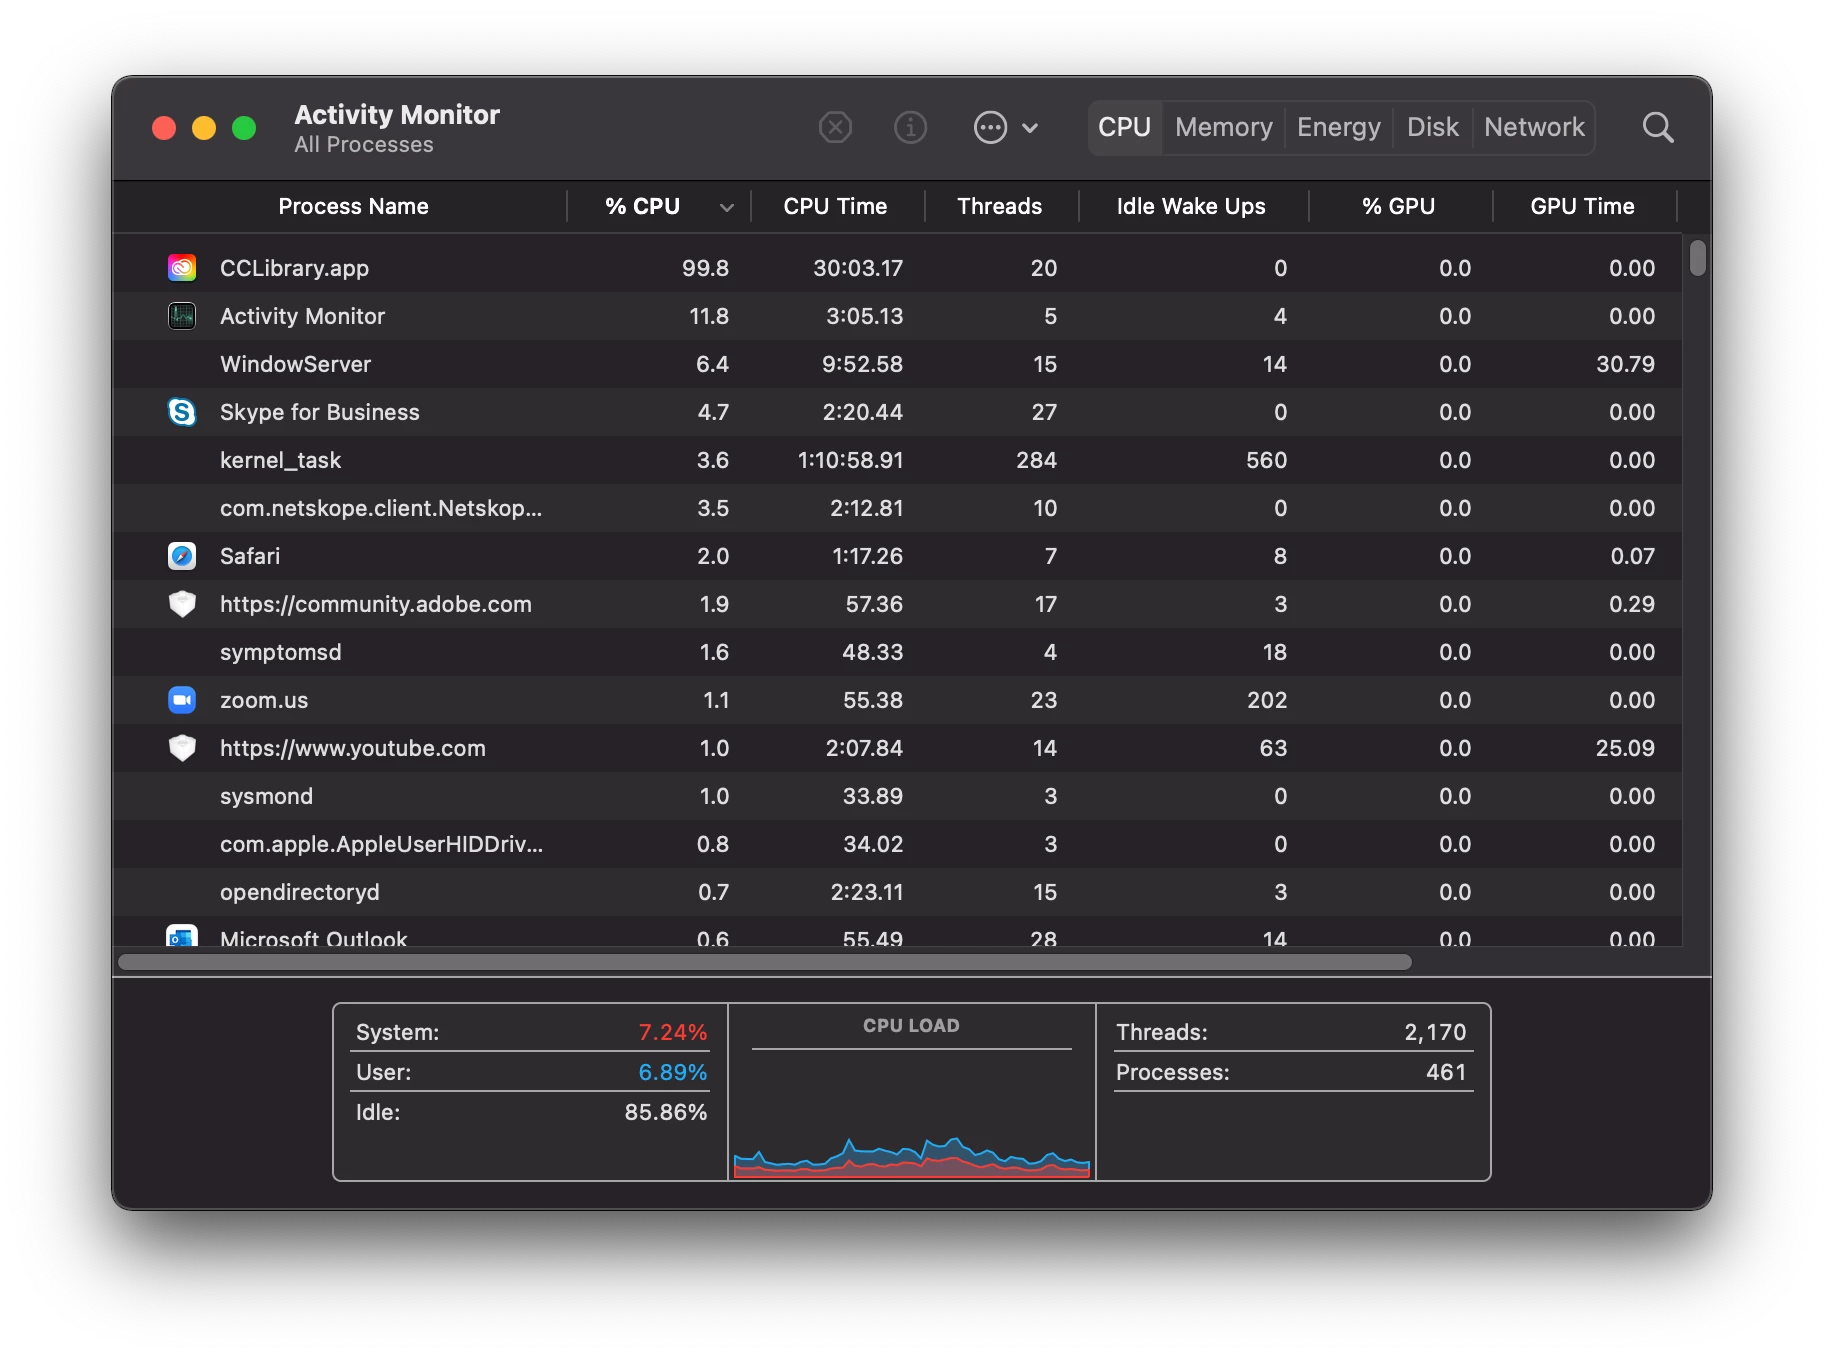This screenshot has width=1824, height=1358.
Task: Open the process info (i) icon
Action: (x=910, y=127)
